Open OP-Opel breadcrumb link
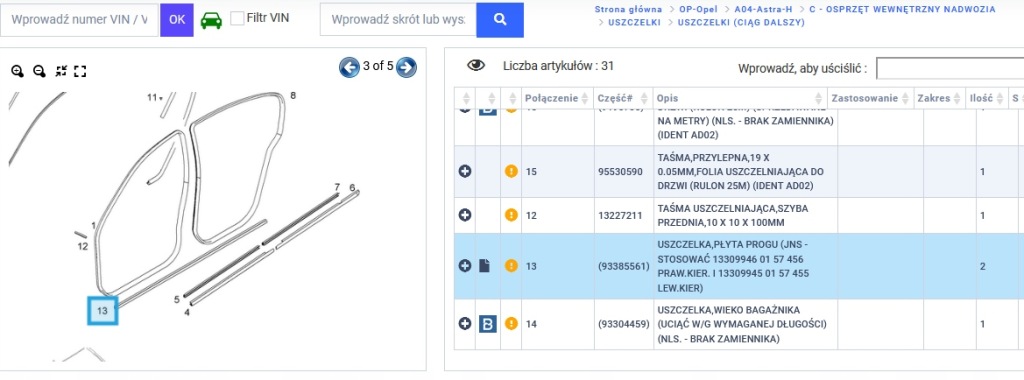1024x380 pixels. [698, 9]
